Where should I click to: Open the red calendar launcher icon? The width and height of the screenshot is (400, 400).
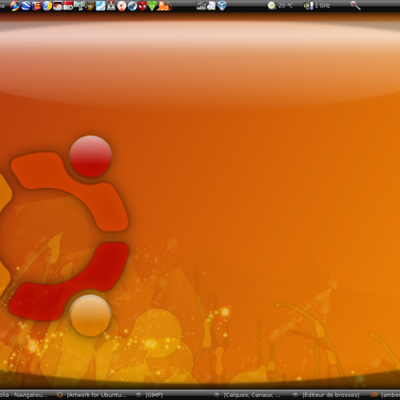[x=68, y=6]
